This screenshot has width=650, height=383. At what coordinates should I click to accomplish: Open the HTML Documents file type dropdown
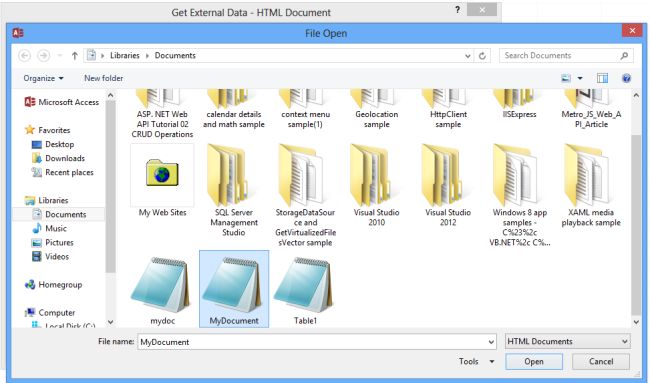click(568, 342)
